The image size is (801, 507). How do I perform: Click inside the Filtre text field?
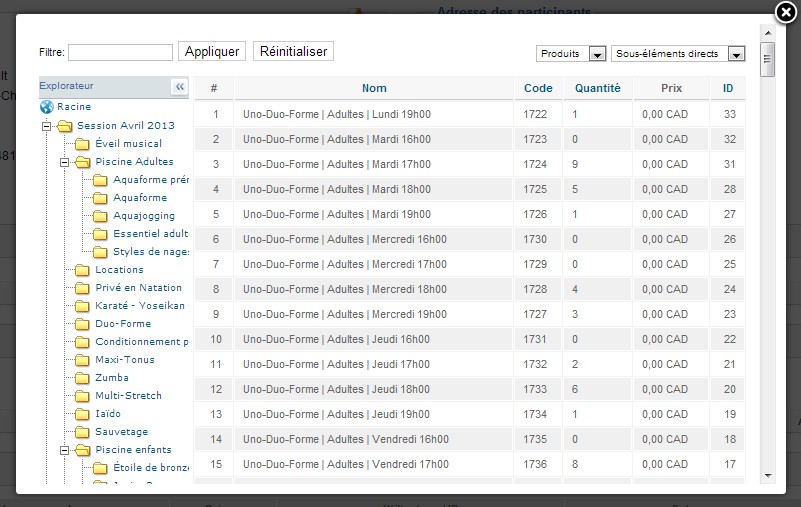120,52
